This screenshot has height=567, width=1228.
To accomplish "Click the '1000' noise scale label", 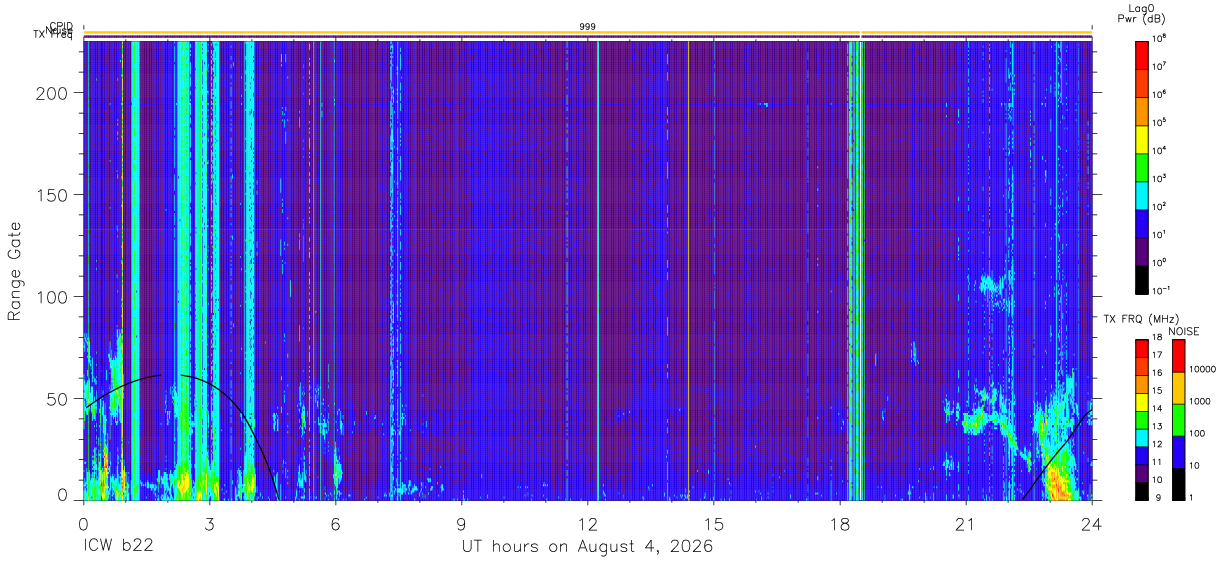I will pos(1199,401).
